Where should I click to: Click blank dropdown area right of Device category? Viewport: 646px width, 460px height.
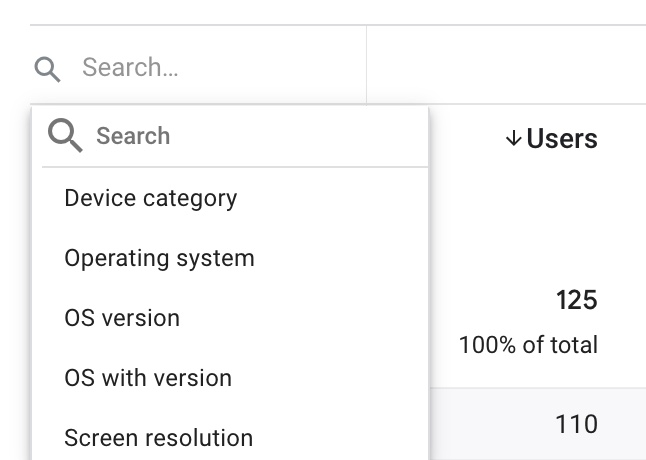pos(332,198)
